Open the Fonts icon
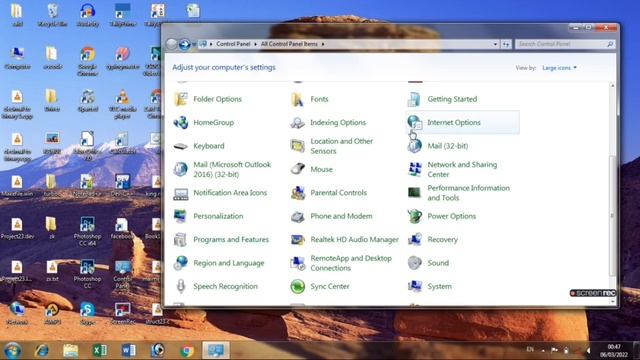Screen dimensions: 640x360 click(298, 99)
